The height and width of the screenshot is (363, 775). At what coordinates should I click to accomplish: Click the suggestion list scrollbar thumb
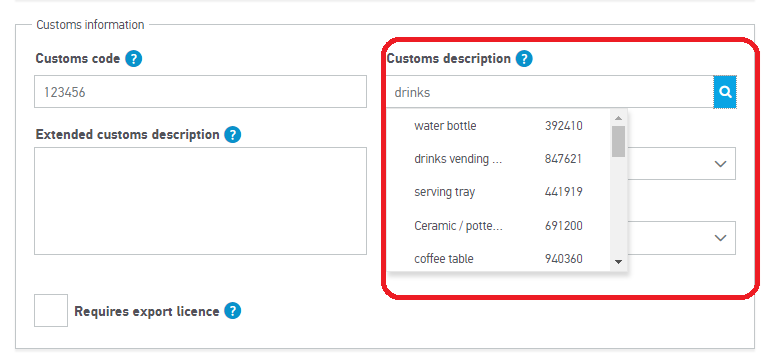click(618, 141)
